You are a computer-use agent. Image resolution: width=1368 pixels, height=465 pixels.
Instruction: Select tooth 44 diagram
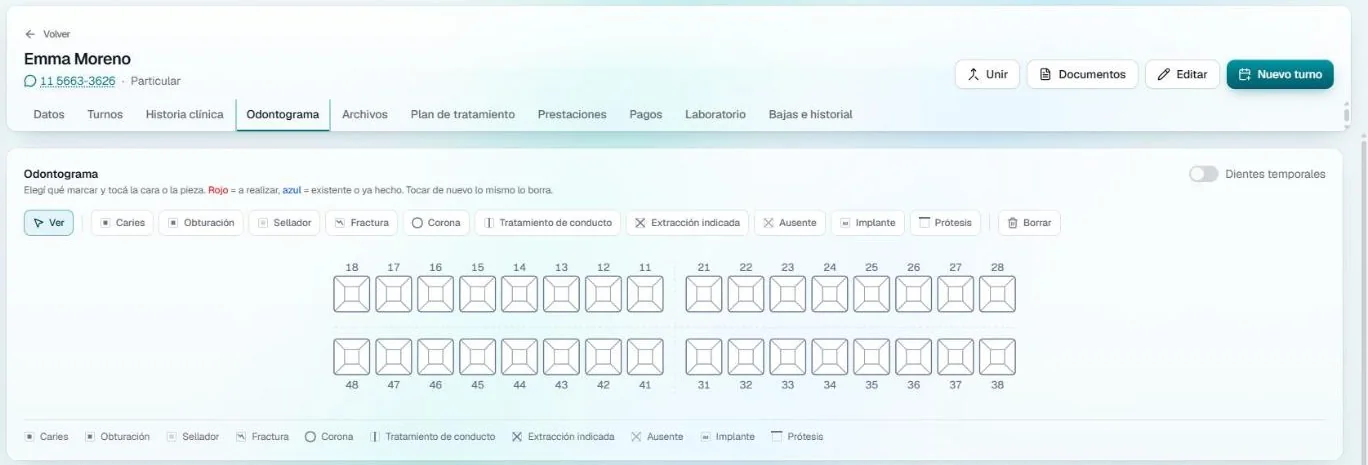(x=520, y=357)
